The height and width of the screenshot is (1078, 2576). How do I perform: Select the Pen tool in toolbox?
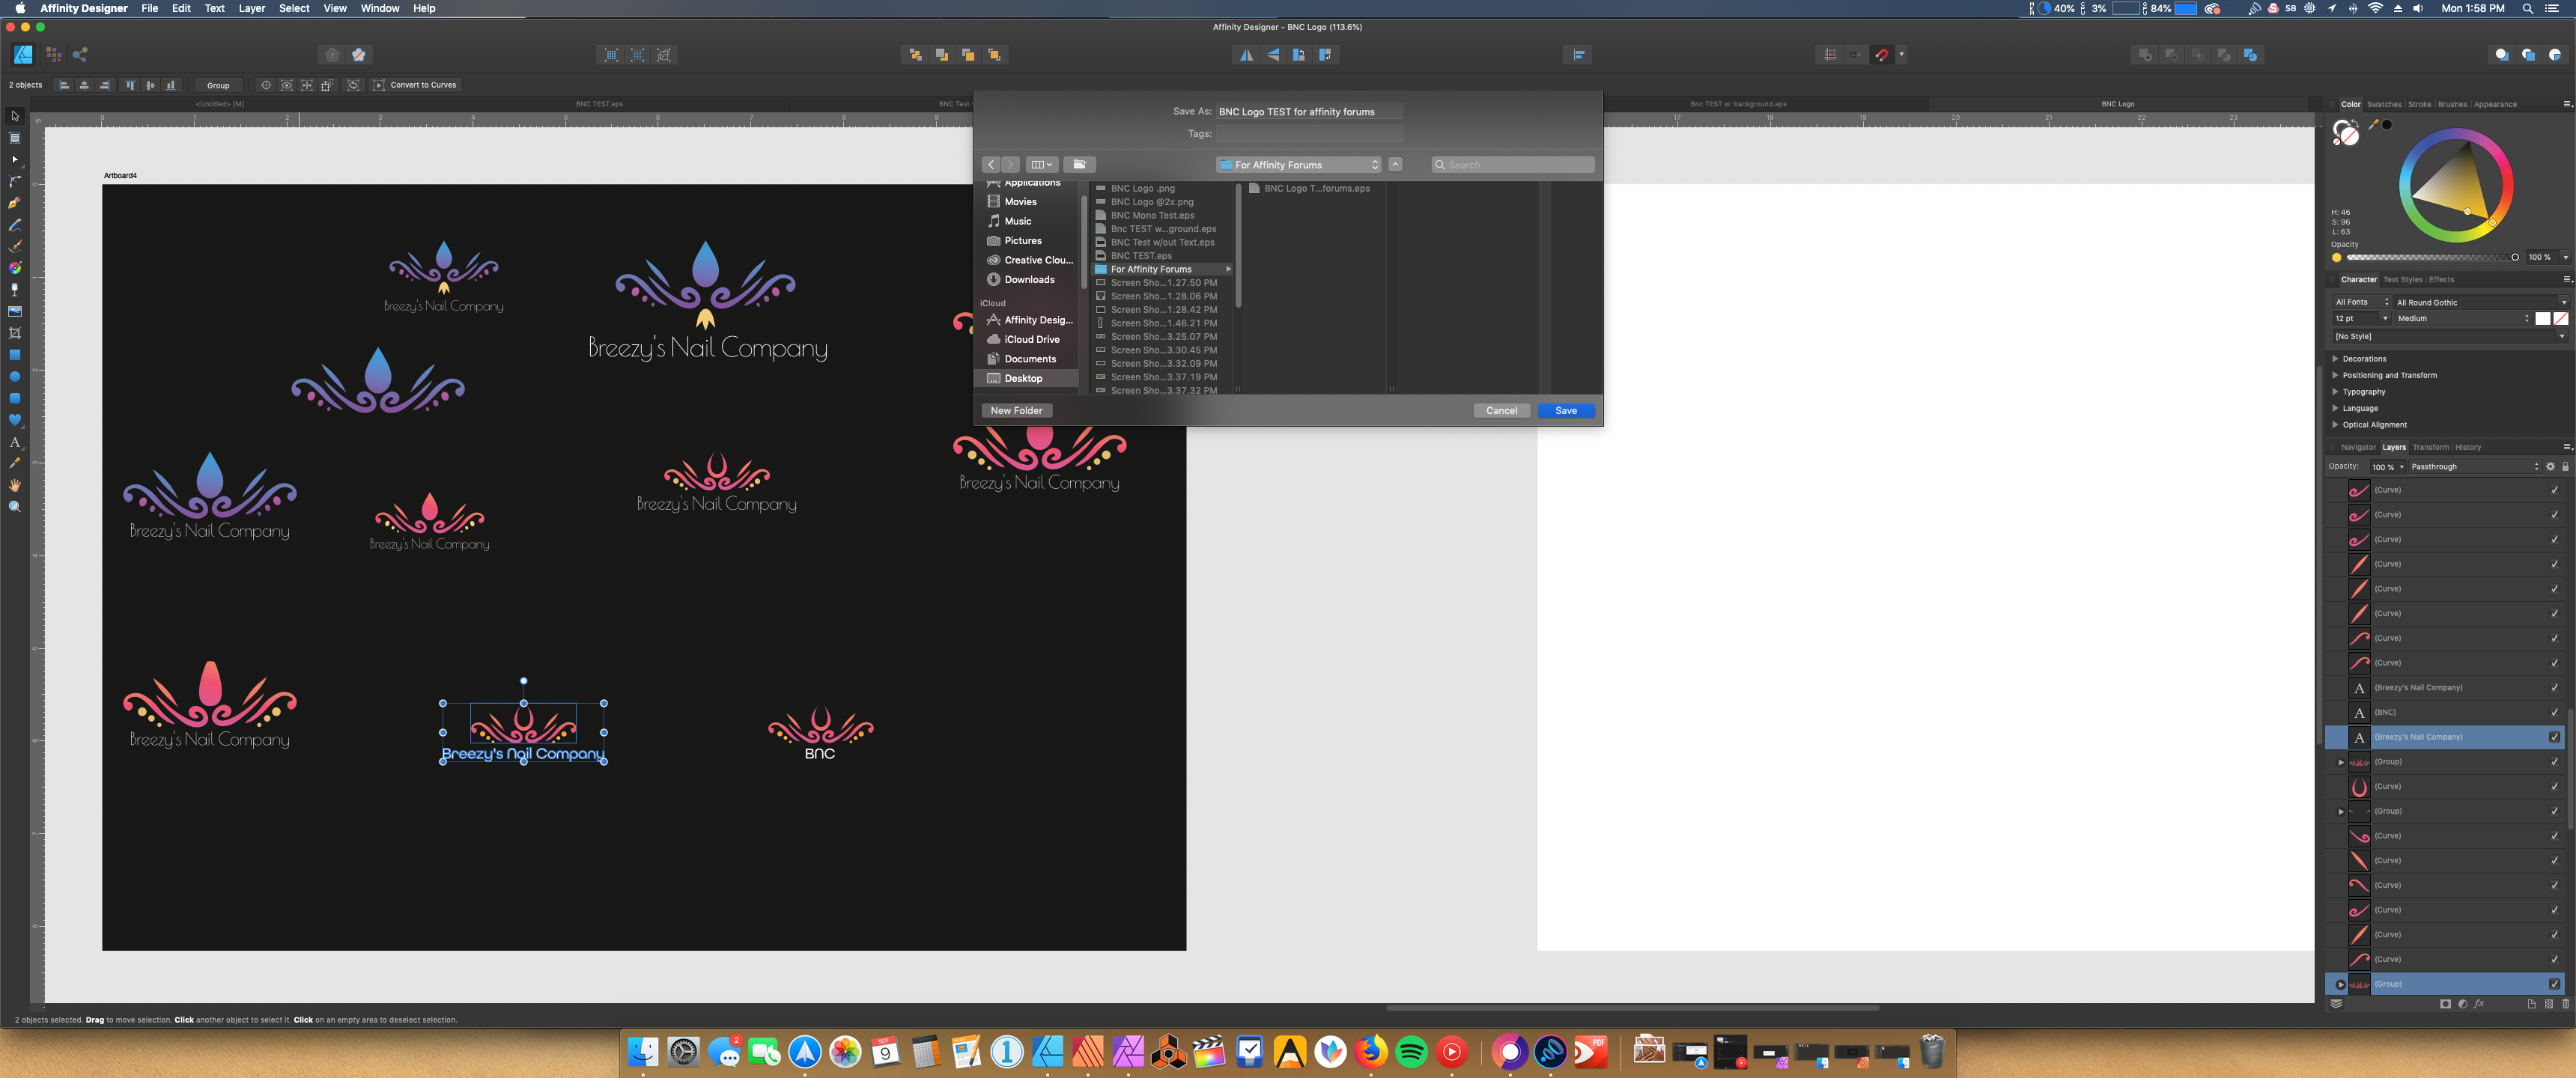[x=14, y=203]
